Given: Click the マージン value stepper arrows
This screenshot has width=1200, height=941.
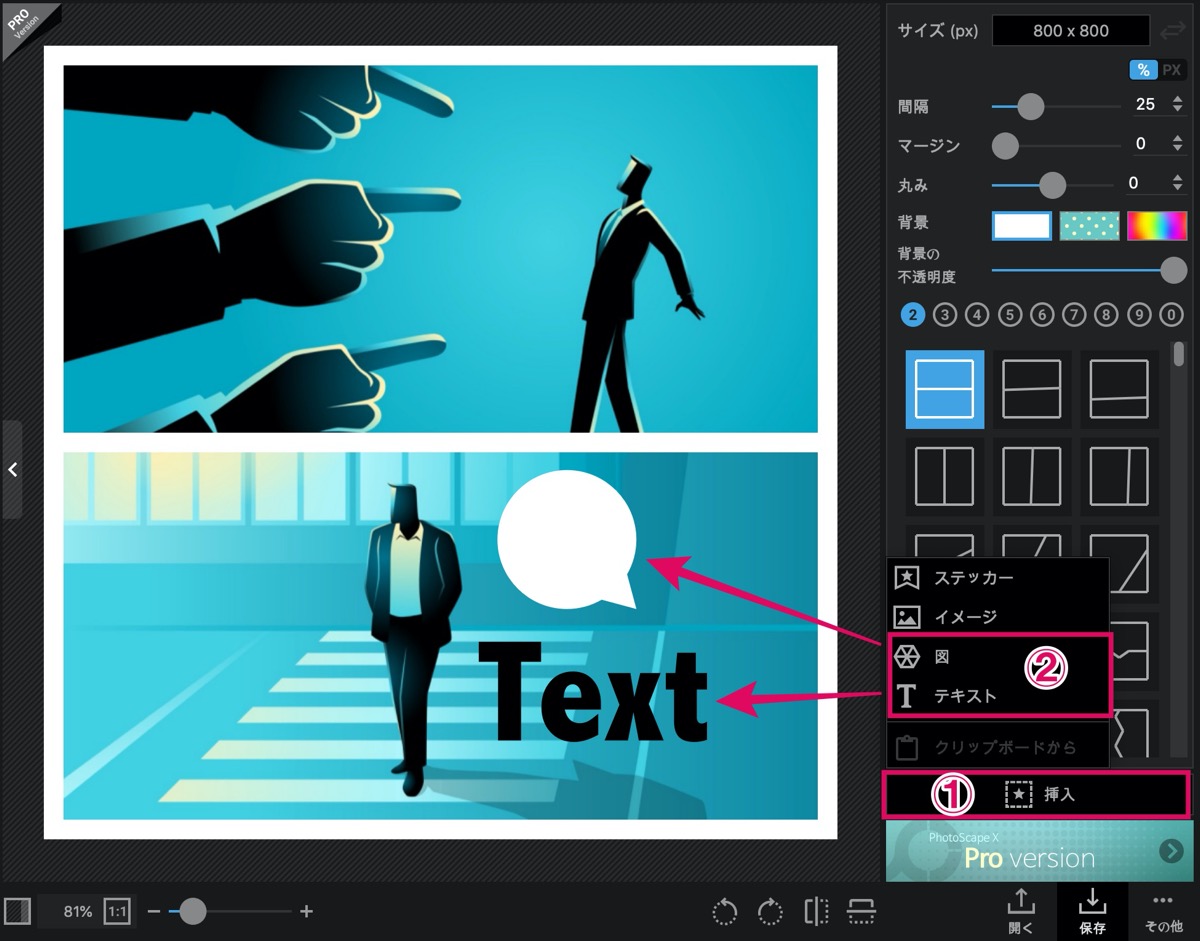Looking at the screenshot, I should 1177,144.
